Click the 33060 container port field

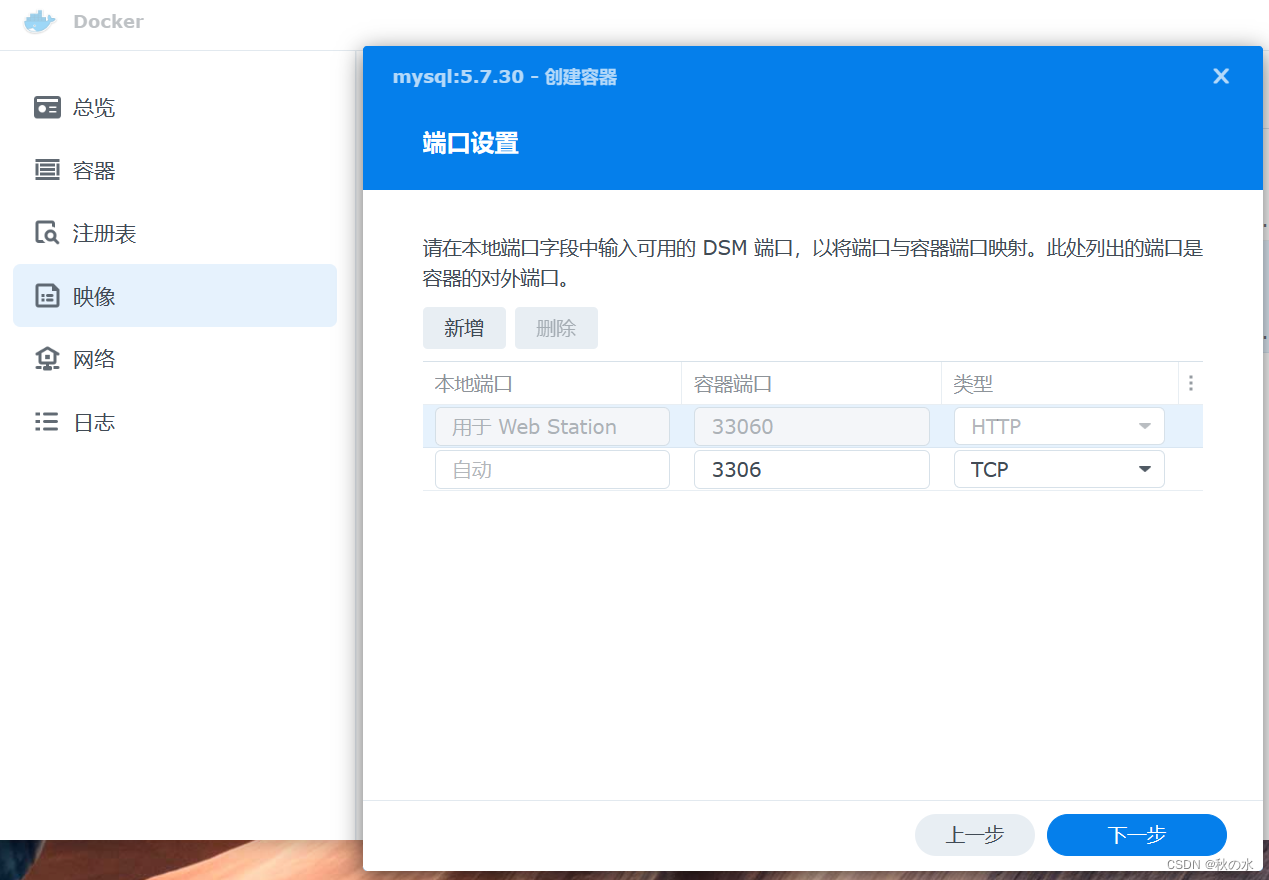pyautogui.click(x=812, y=426)
